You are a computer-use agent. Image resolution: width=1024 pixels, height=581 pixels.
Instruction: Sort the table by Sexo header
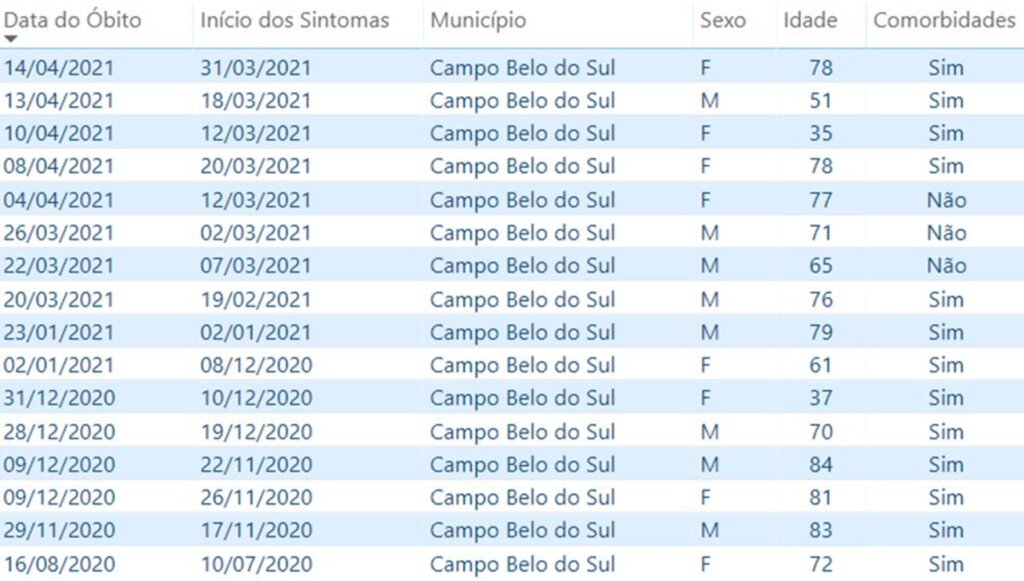tap(723, 20)
